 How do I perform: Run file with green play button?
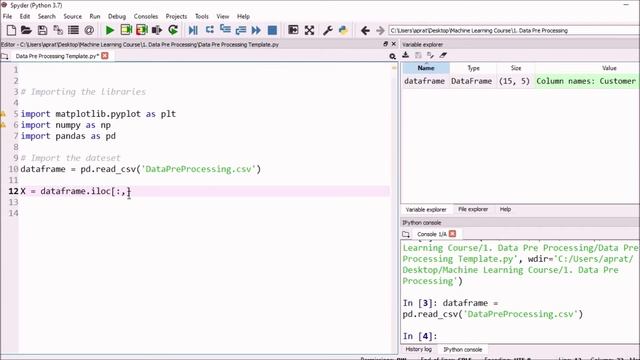(109, 30)
